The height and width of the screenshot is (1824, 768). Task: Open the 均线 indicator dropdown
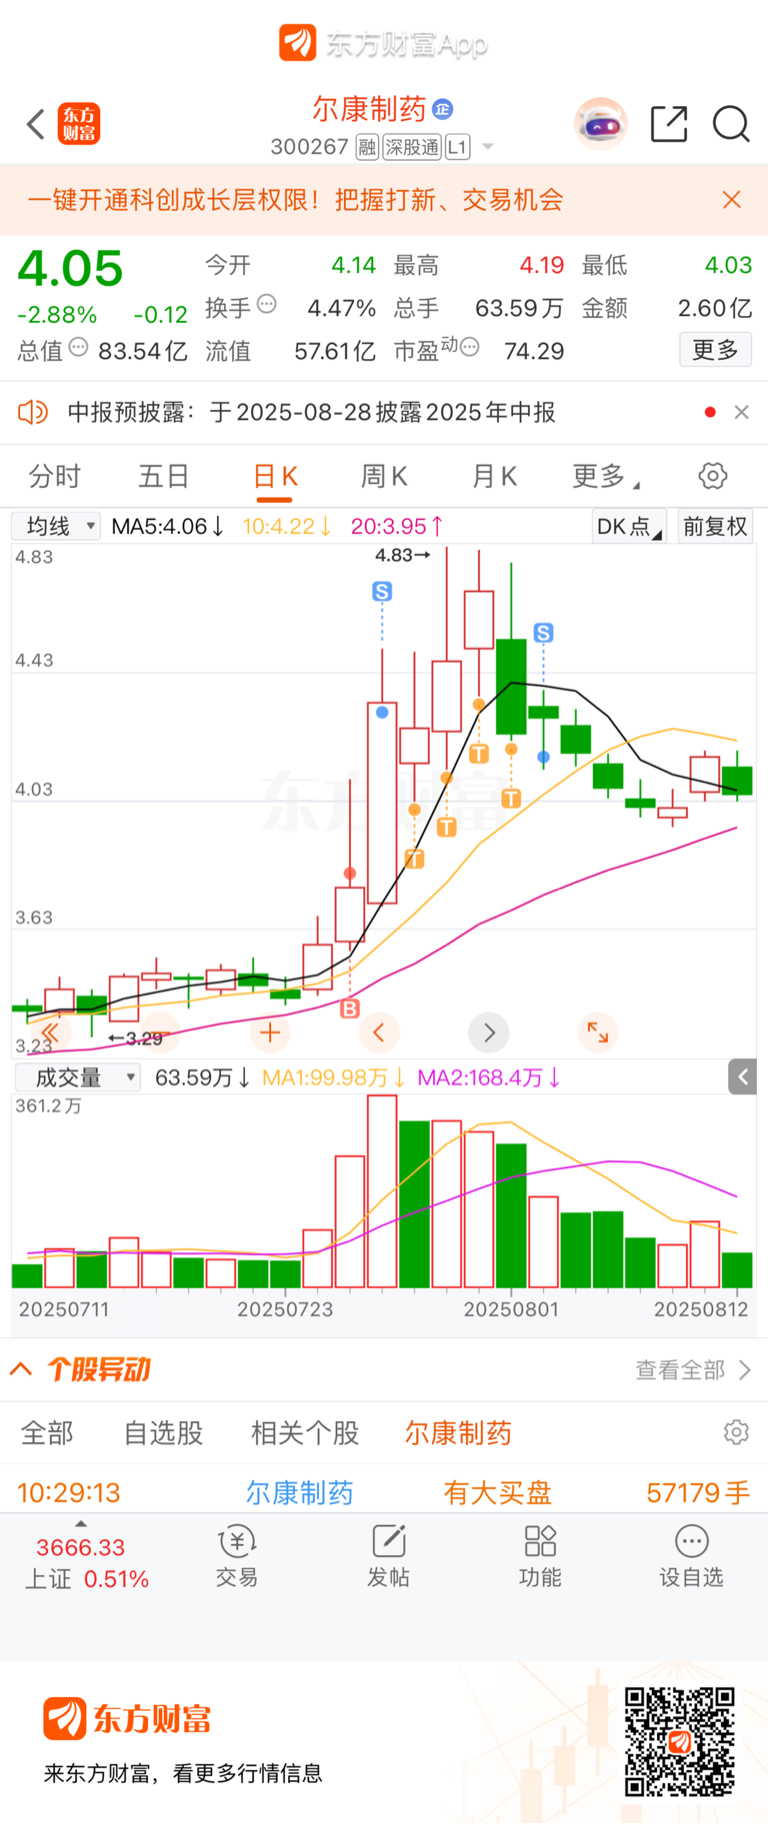pos(56,526)
